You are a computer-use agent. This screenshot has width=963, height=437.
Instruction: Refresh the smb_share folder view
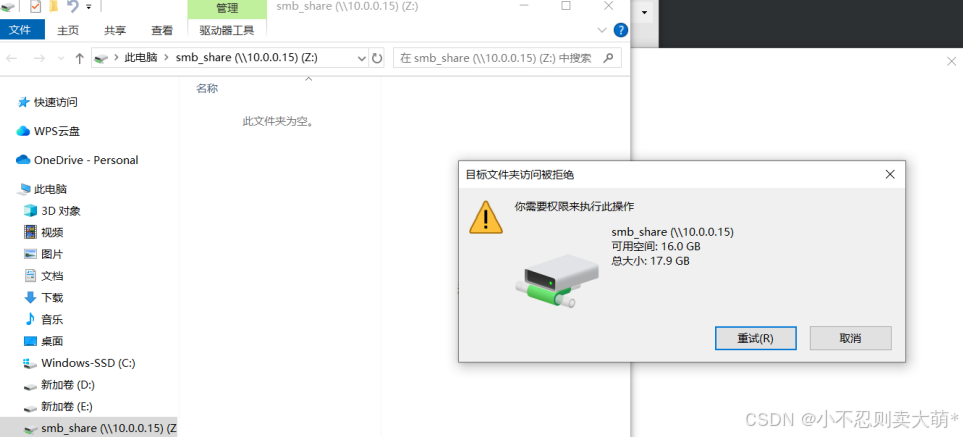coord(377,58)
